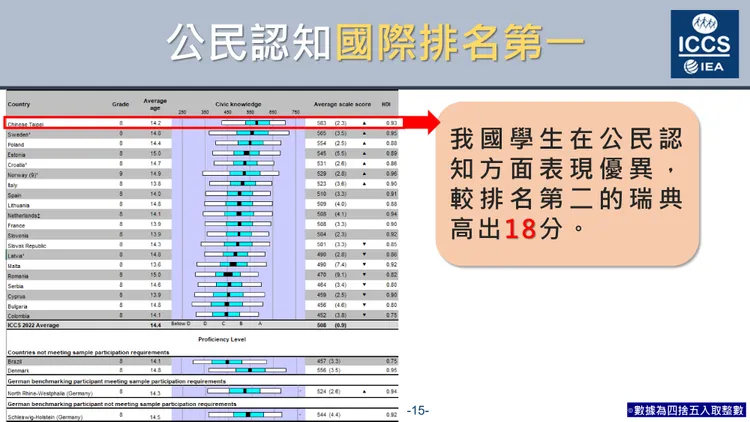Click the Cyprus country label
750x422 pixels.
click(x=16, y=296)
